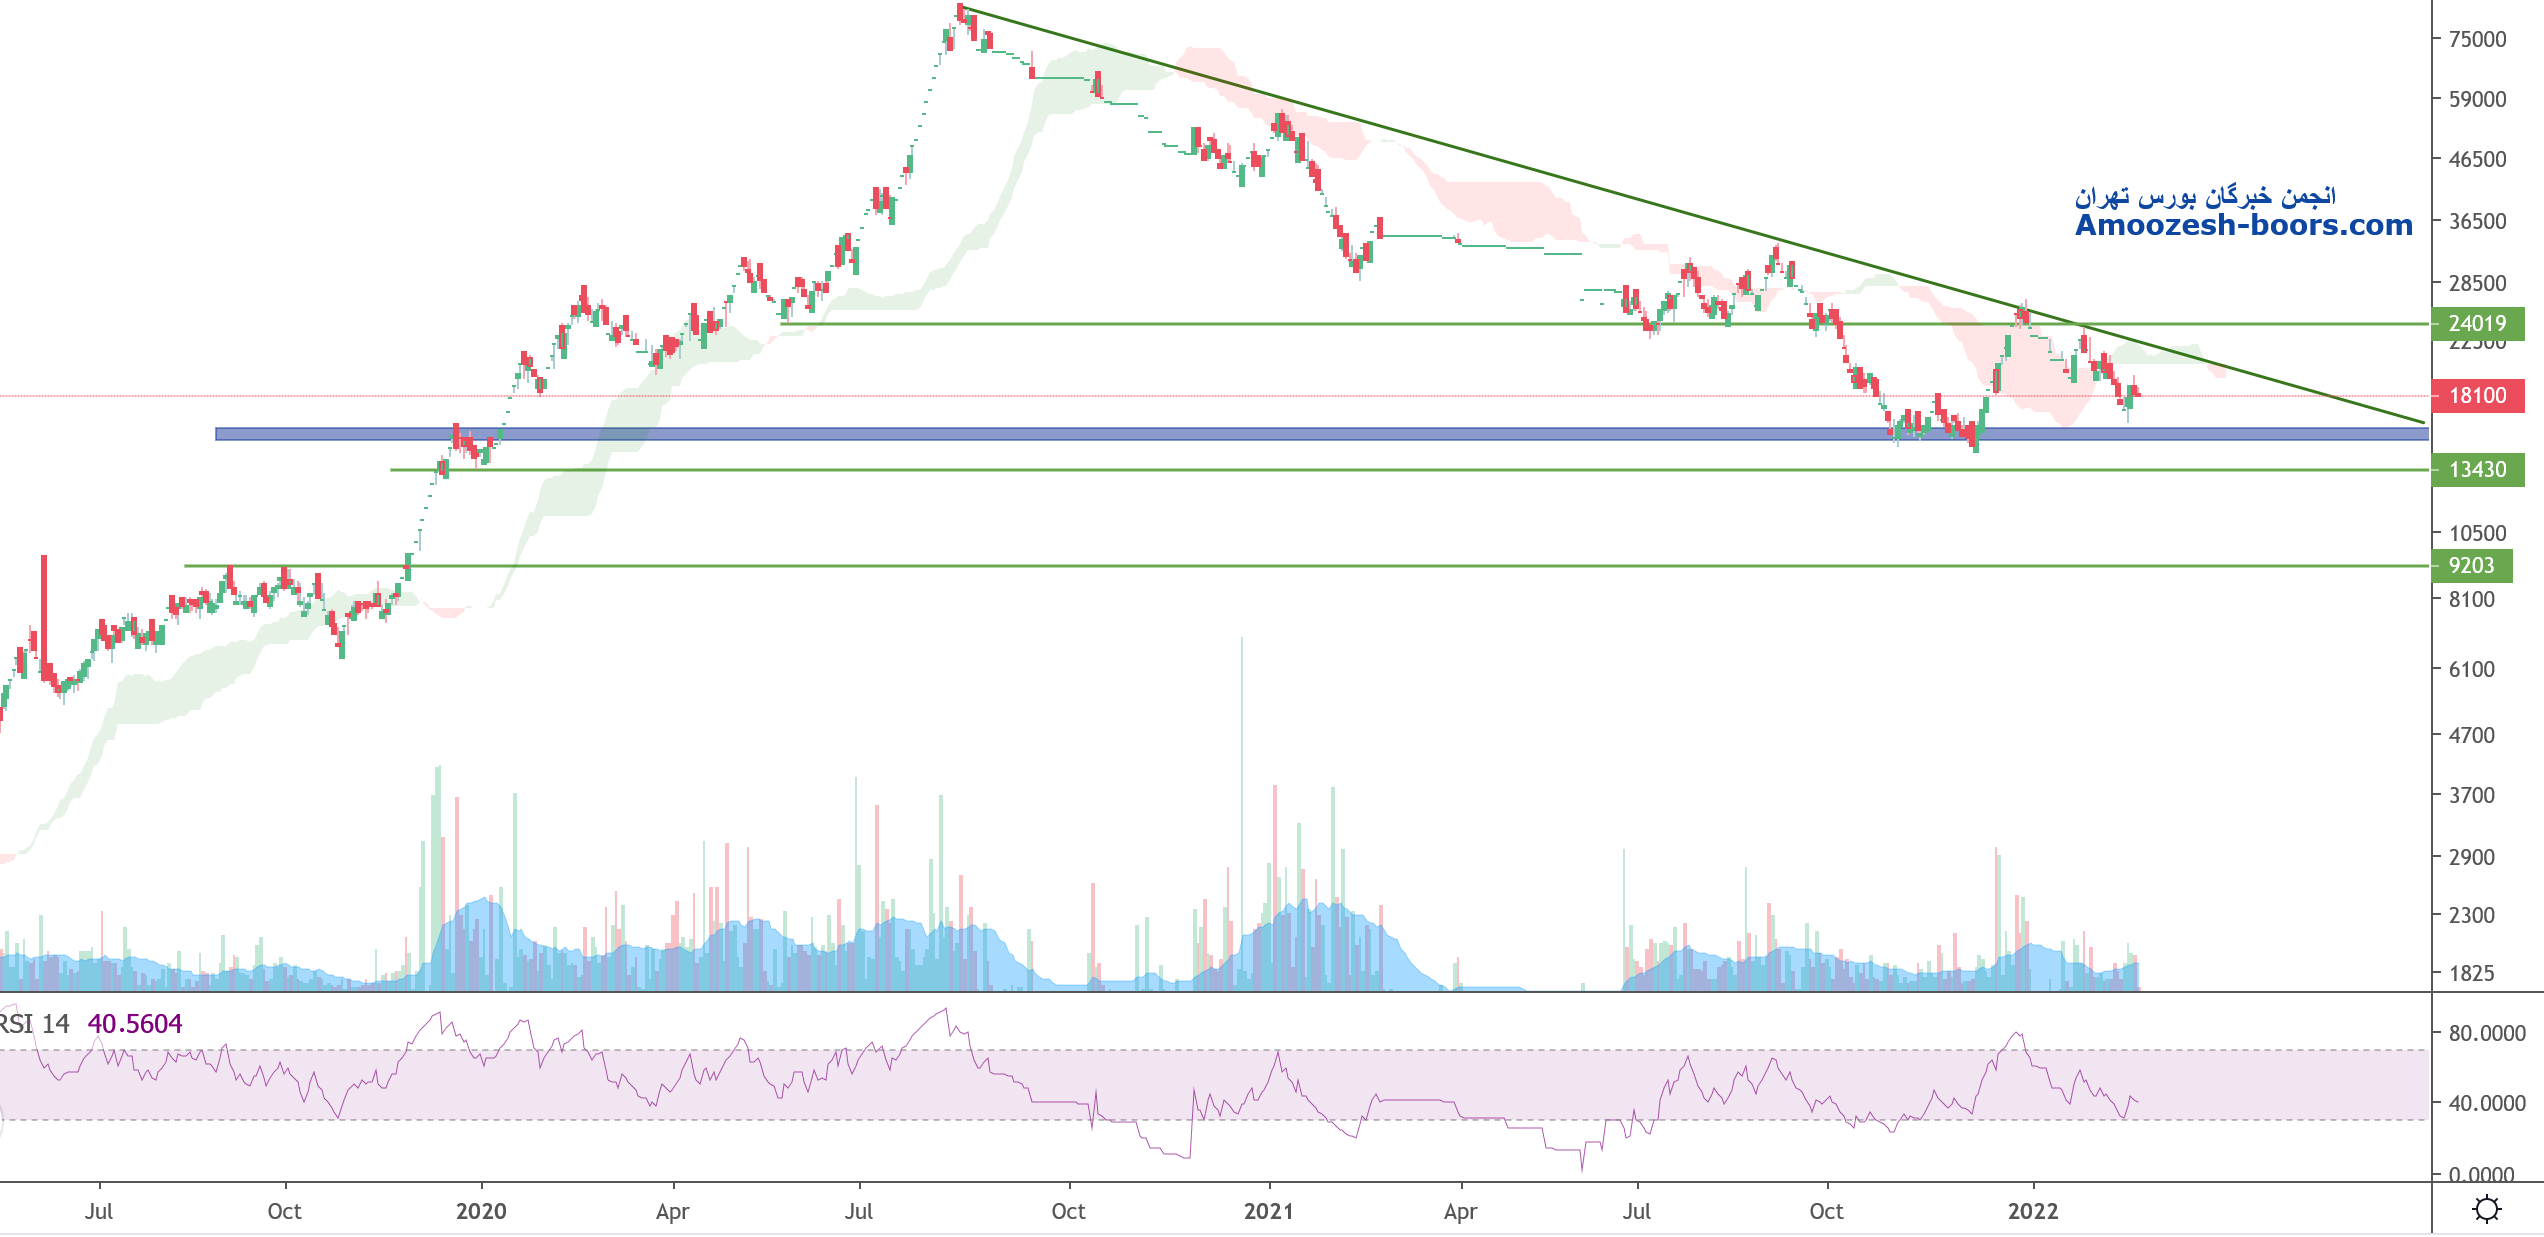2544x1237 pixels.
Task: Click the RSI value 40.5604
Action: 135,1024
